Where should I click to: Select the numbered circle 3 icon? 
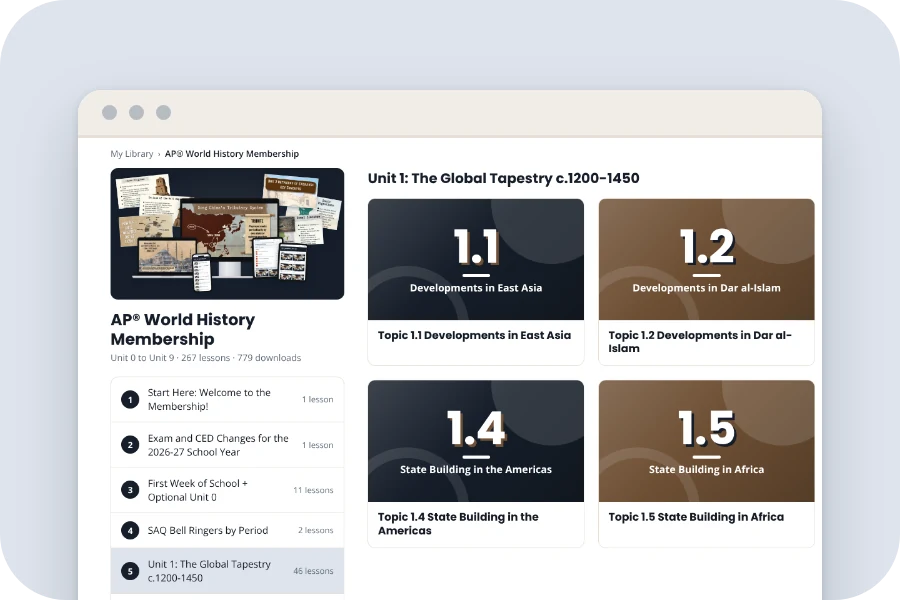[130, 490]
